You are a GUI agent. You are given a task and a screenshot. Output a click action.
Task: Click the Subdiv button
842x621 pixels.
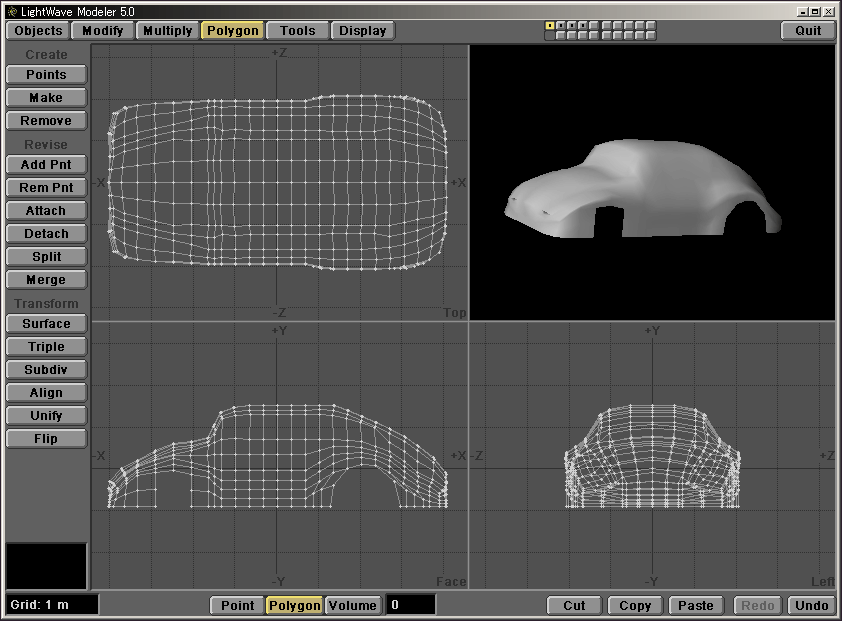pos(46,370)
